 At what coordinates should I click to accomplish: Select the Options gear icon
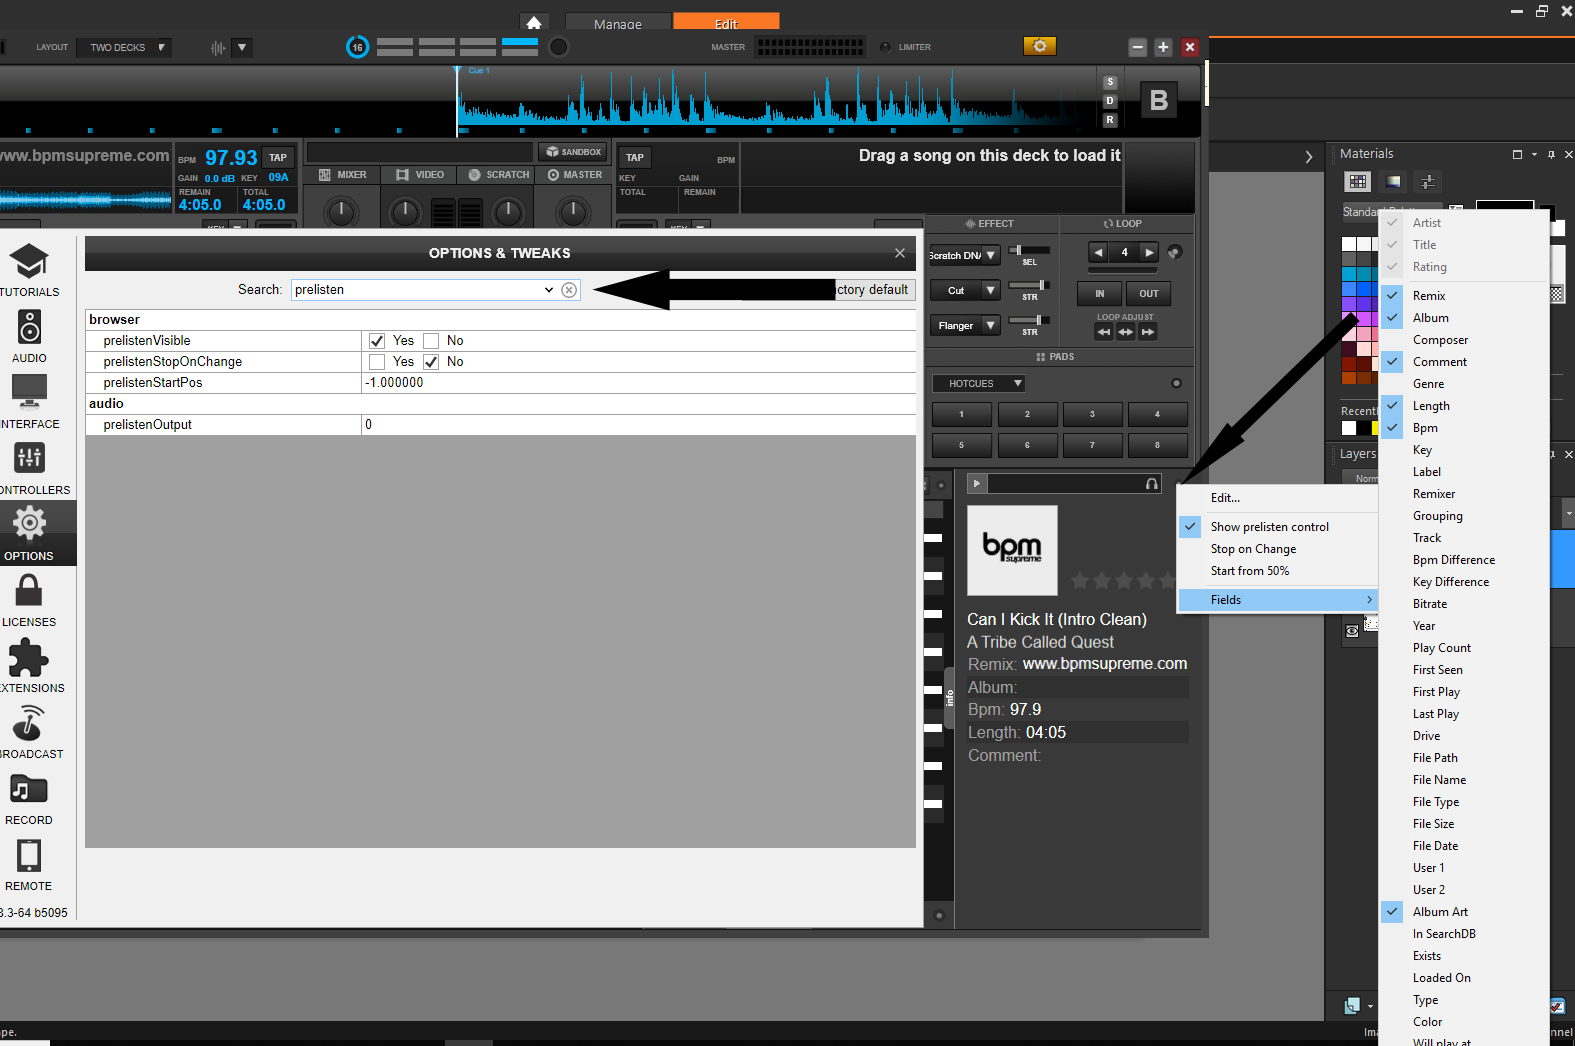[29, 523]
